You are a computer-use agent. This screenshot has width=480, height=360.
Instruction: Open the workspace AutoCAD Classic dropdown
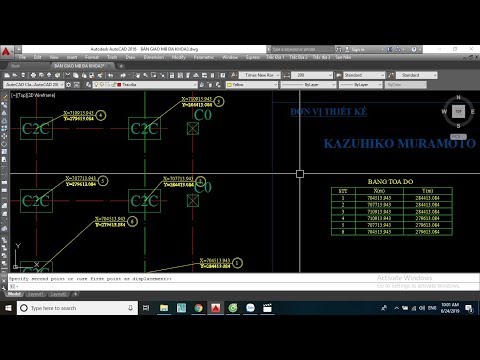(33, 85)
